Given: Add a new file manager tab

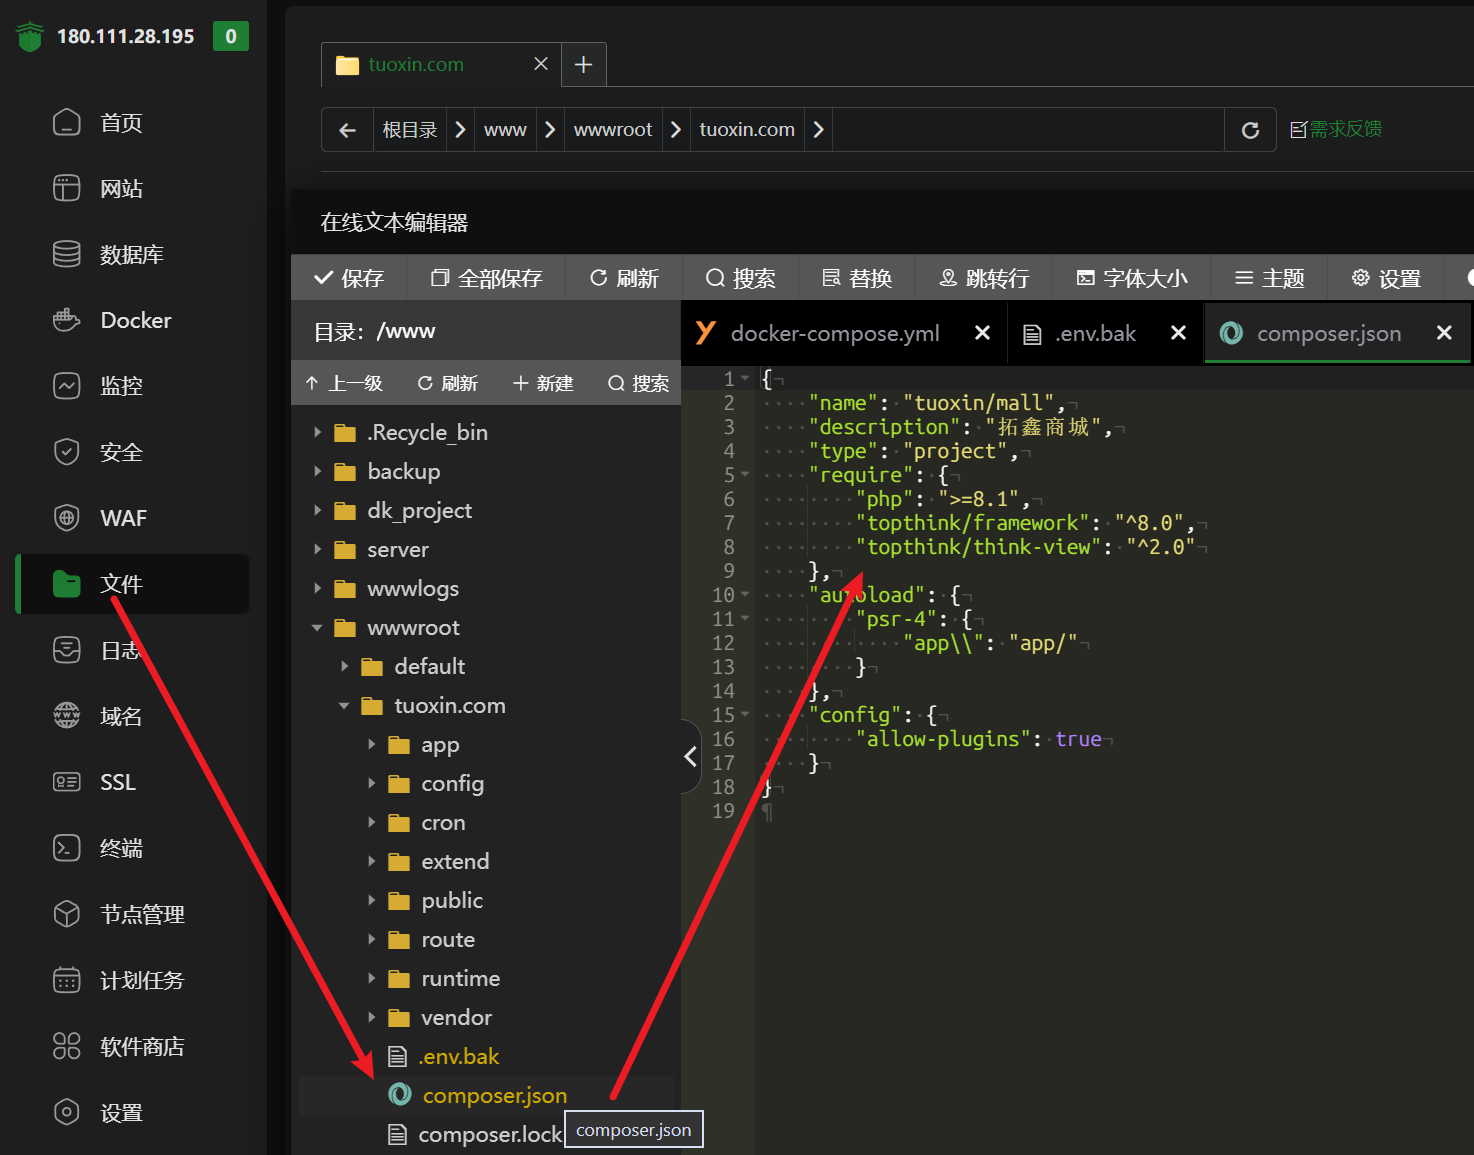Looking at the screenshot, I should point(584,65).
